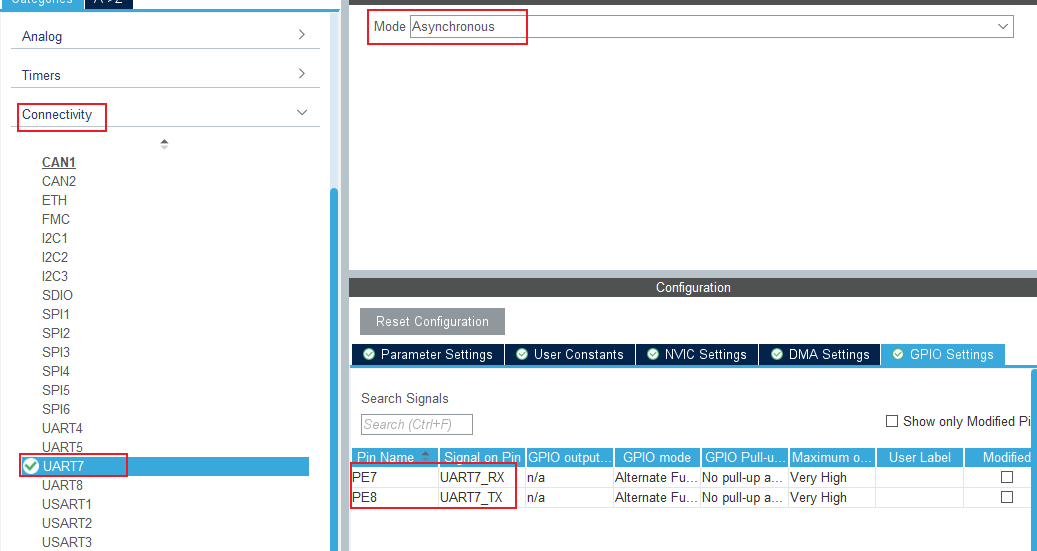Select SPI6 peripheral
Screen dimensions: 1037x551
[x=56, y=409]
